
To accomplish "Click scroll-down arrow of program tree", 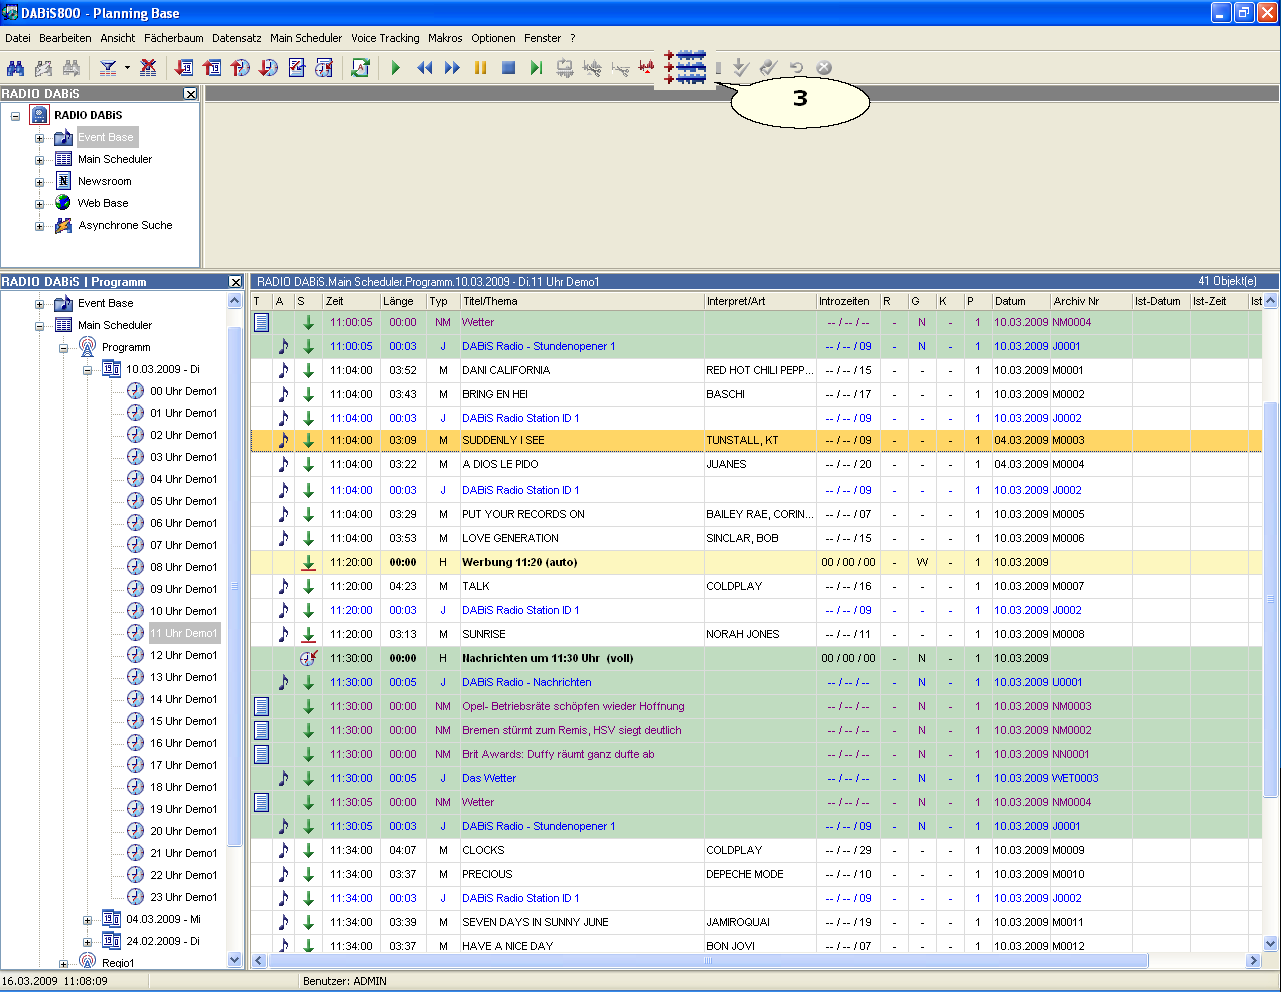I will 235,960.
